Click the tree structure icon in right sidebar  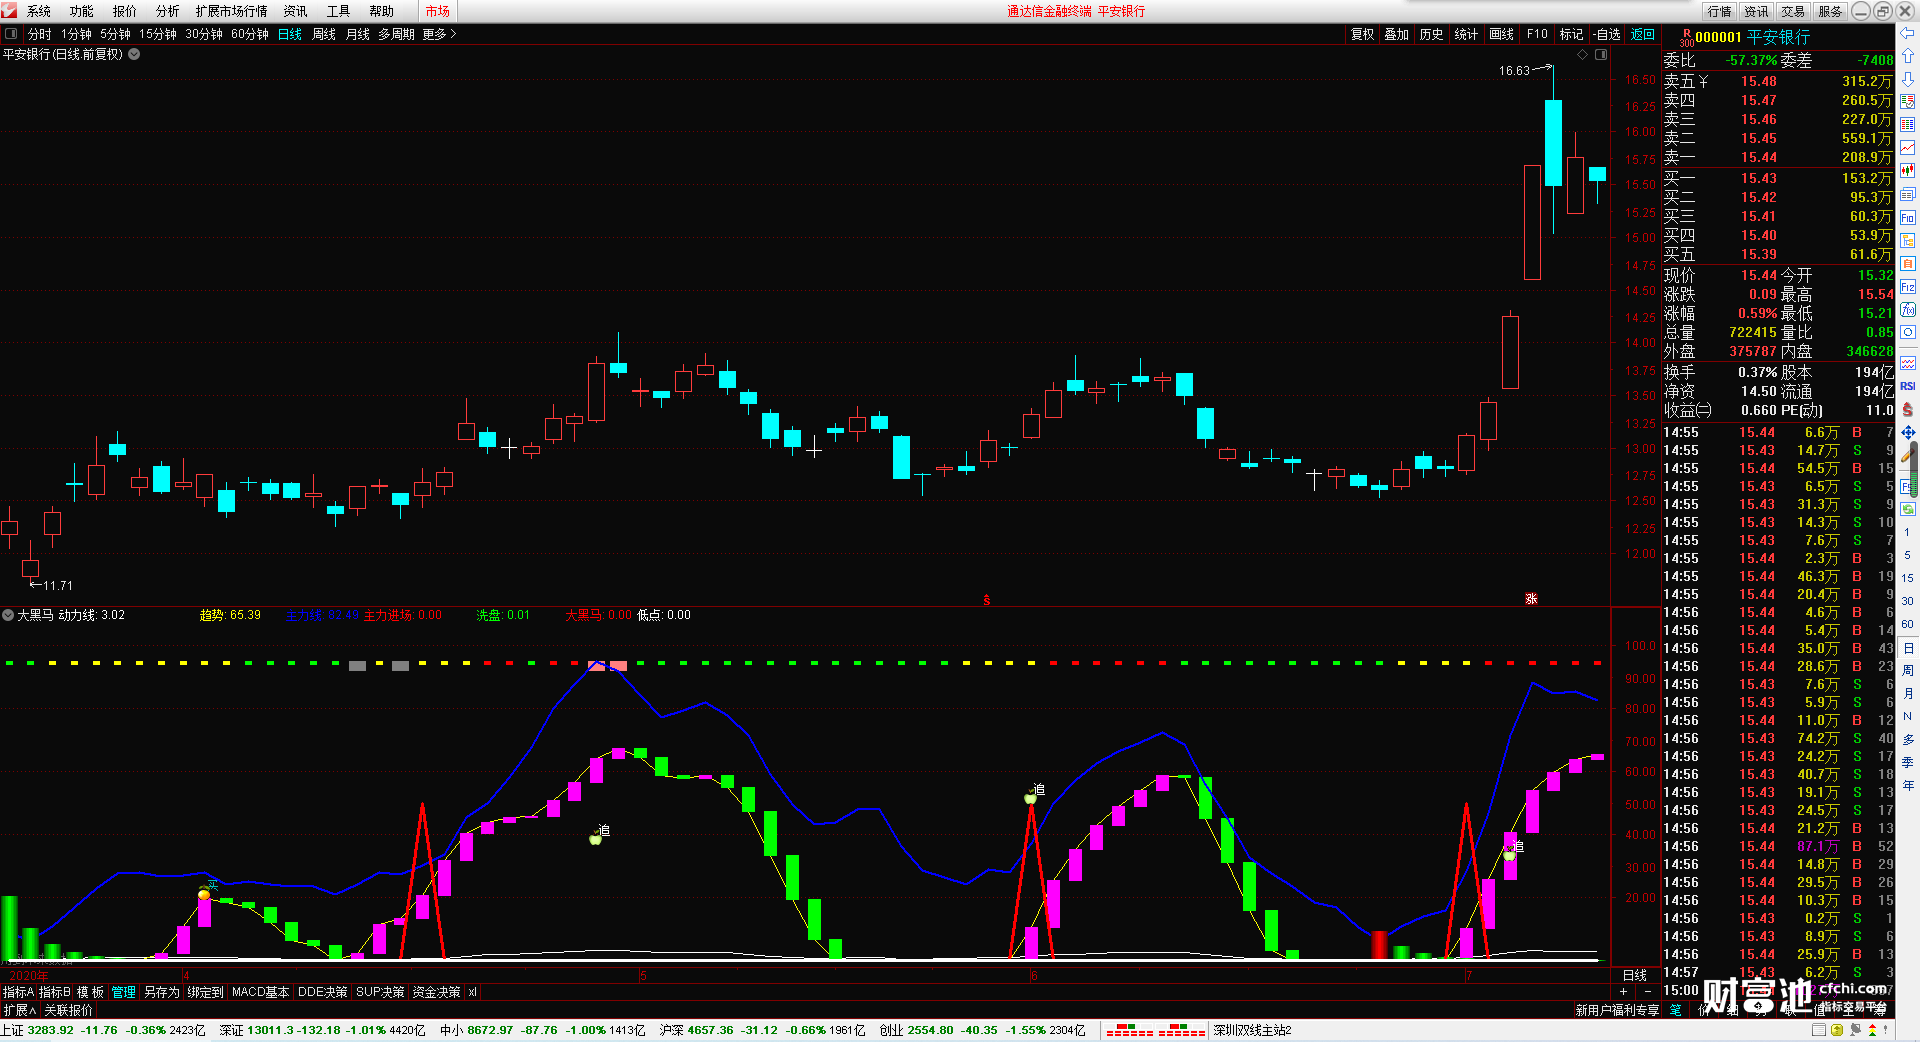point(1907,241)
